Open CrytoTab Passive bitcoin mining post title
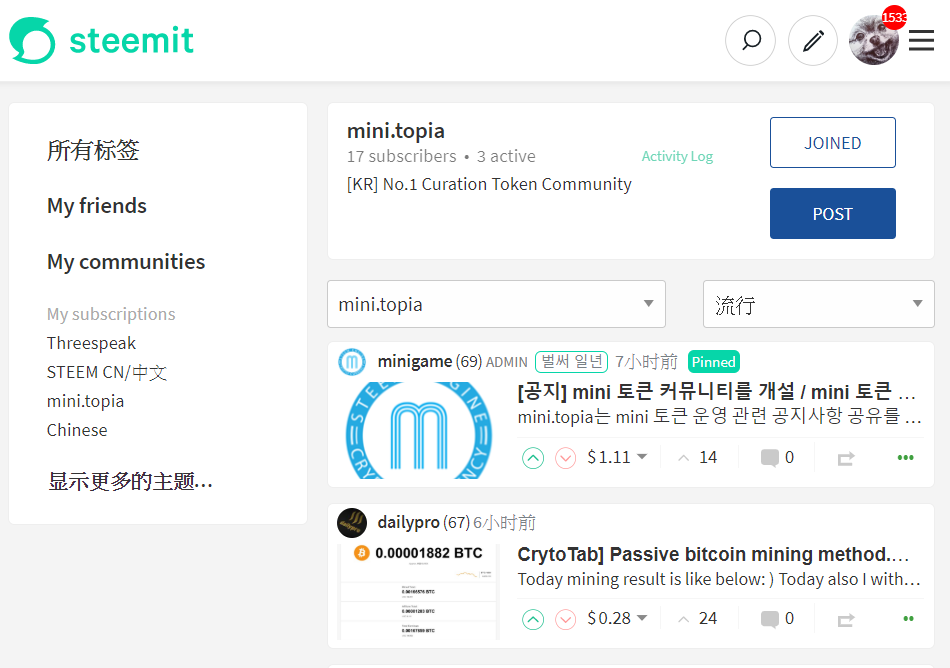Image resolution: width=950 pixels, height=668 pixels. pyautogui.click(x=713, y=554)
